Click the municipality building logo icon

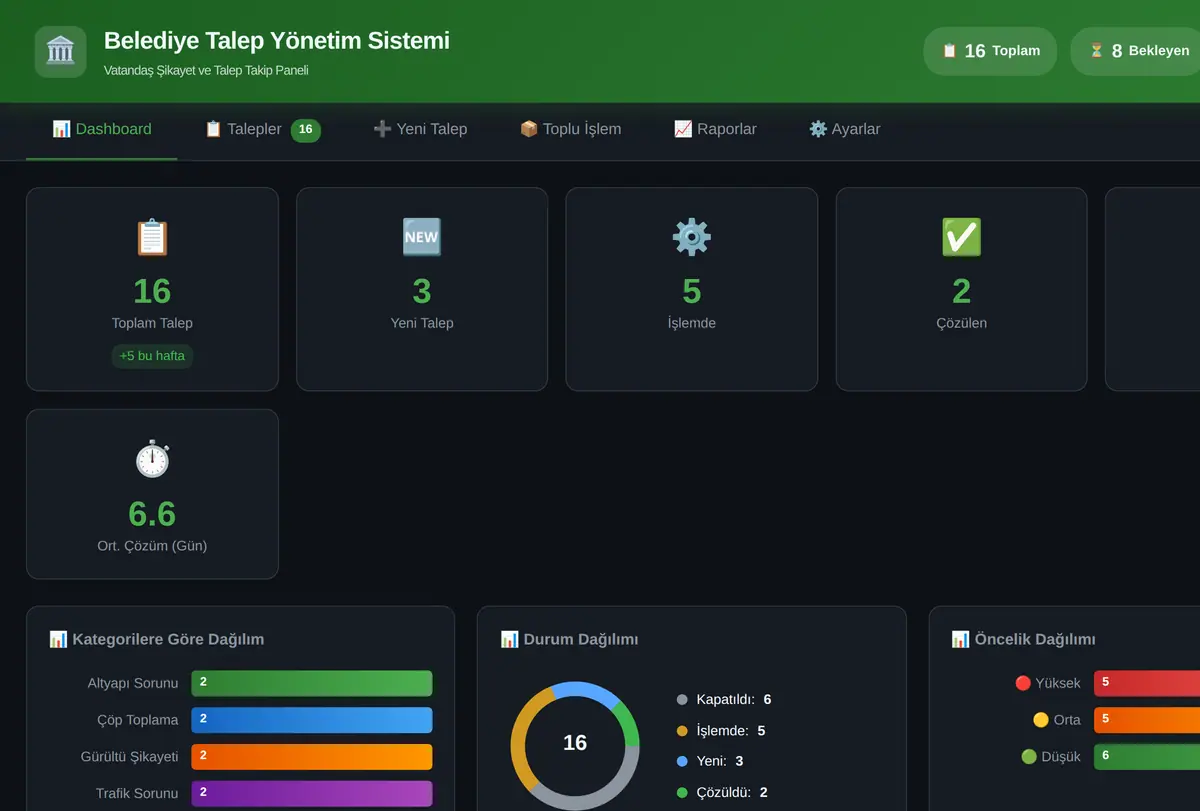click(60, 51)
